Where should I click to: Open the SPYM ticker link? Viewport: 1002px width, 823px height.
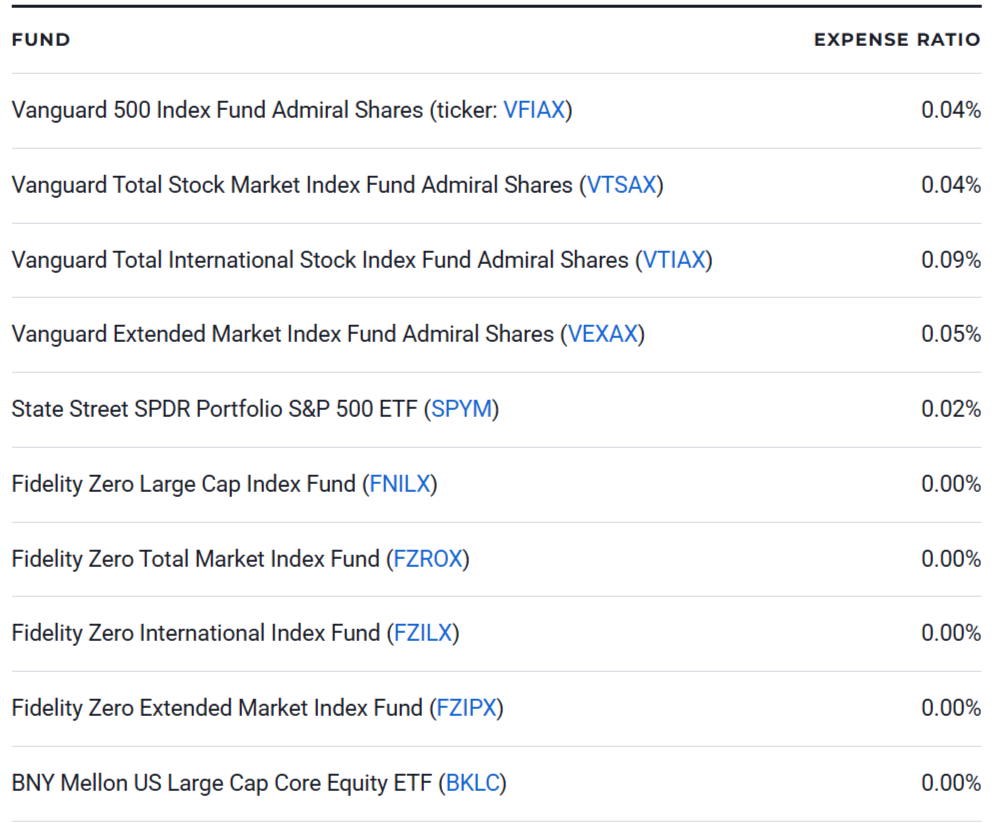coord(461,409)
